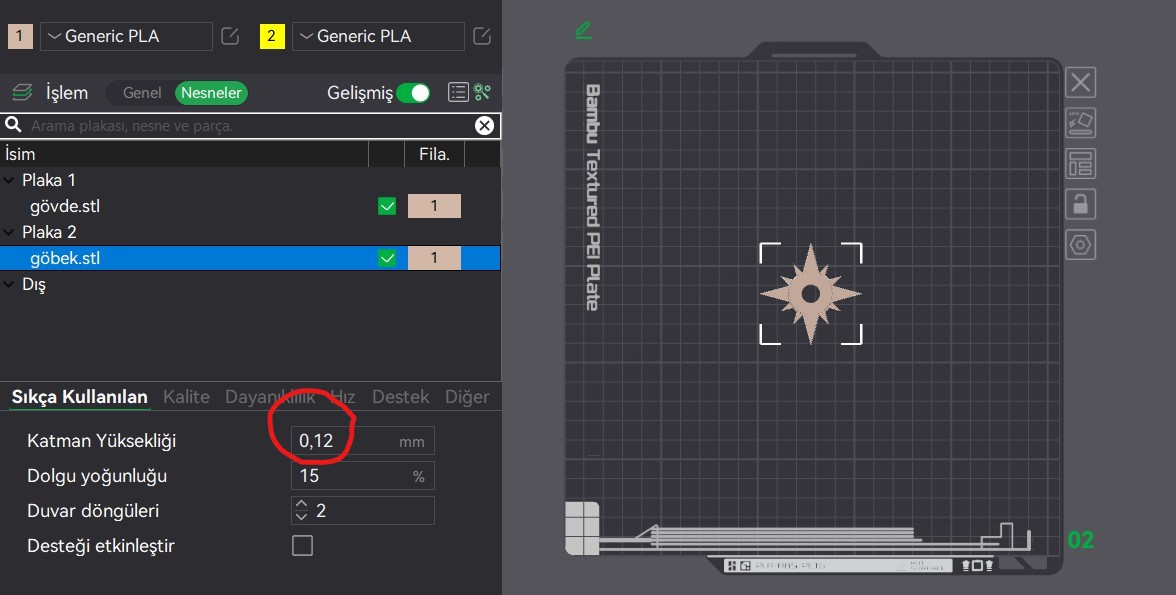
Task: Increase Duvar döngüleri with up arrow
Action: coord(302,504)
